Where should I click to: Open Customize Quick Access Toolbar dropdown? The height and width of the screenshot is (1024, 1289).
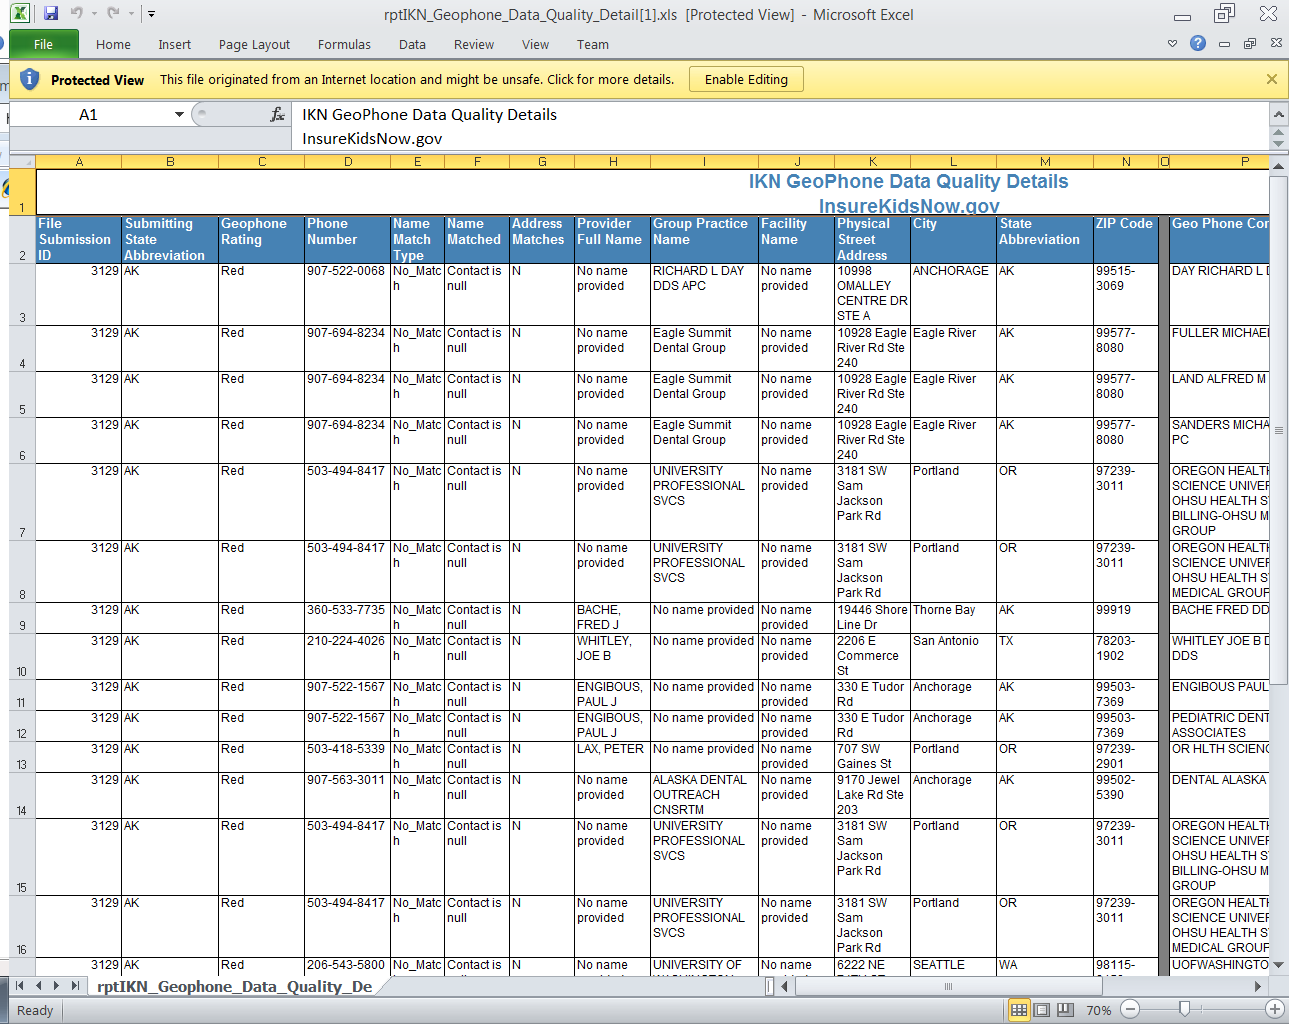[151, 14]
